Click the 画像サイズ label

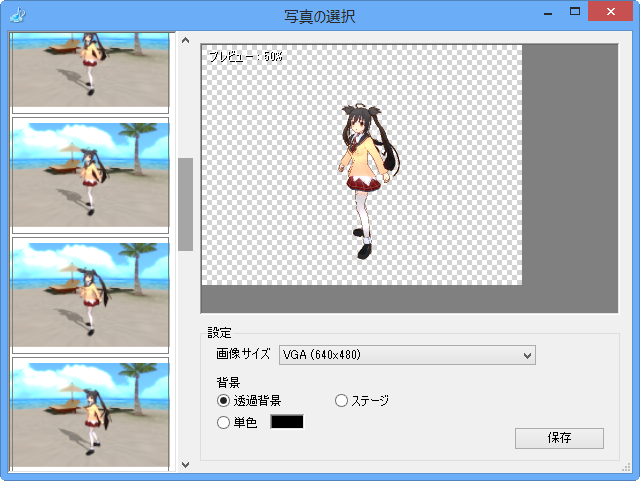click(x=243, y=354)
